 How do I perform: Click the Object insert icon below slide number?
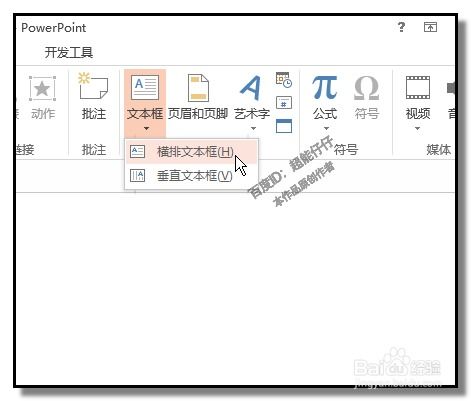click(284, 126)
